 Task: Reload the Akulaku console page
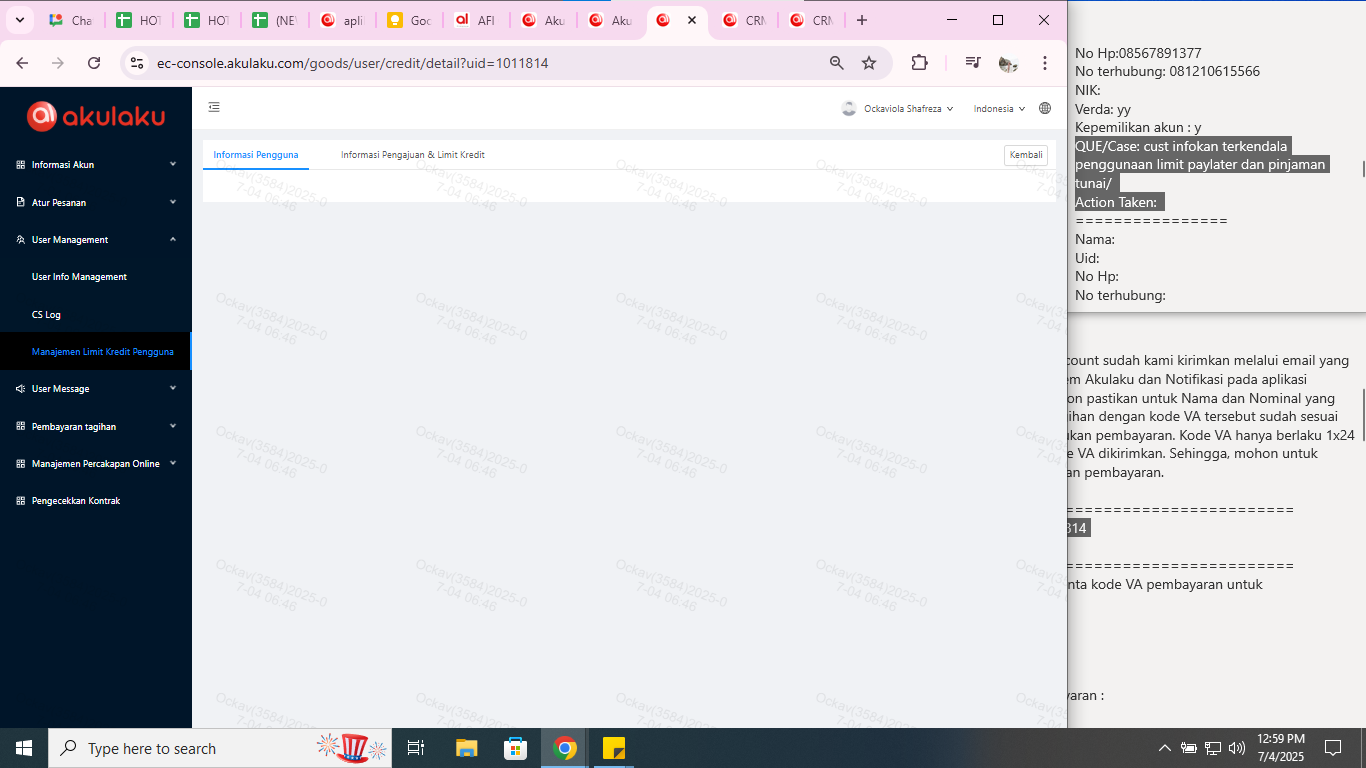[x=94, y=63]
